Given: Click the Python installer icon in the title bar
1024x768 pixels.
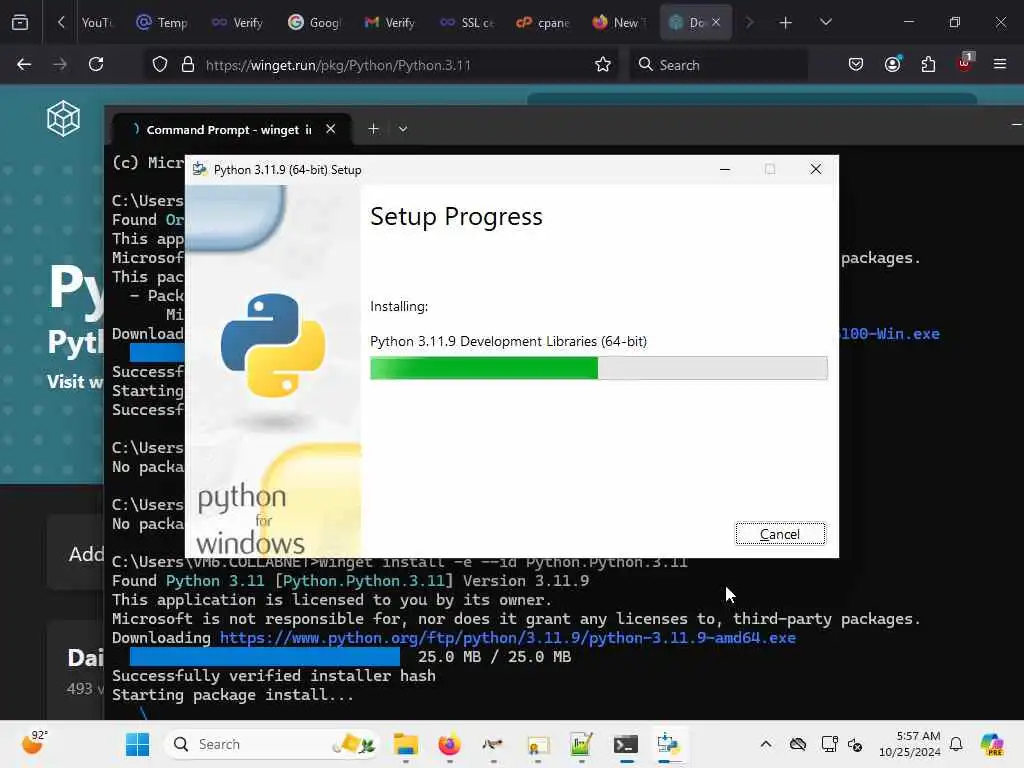Looking at the screenshot, I should click(200, 170).
